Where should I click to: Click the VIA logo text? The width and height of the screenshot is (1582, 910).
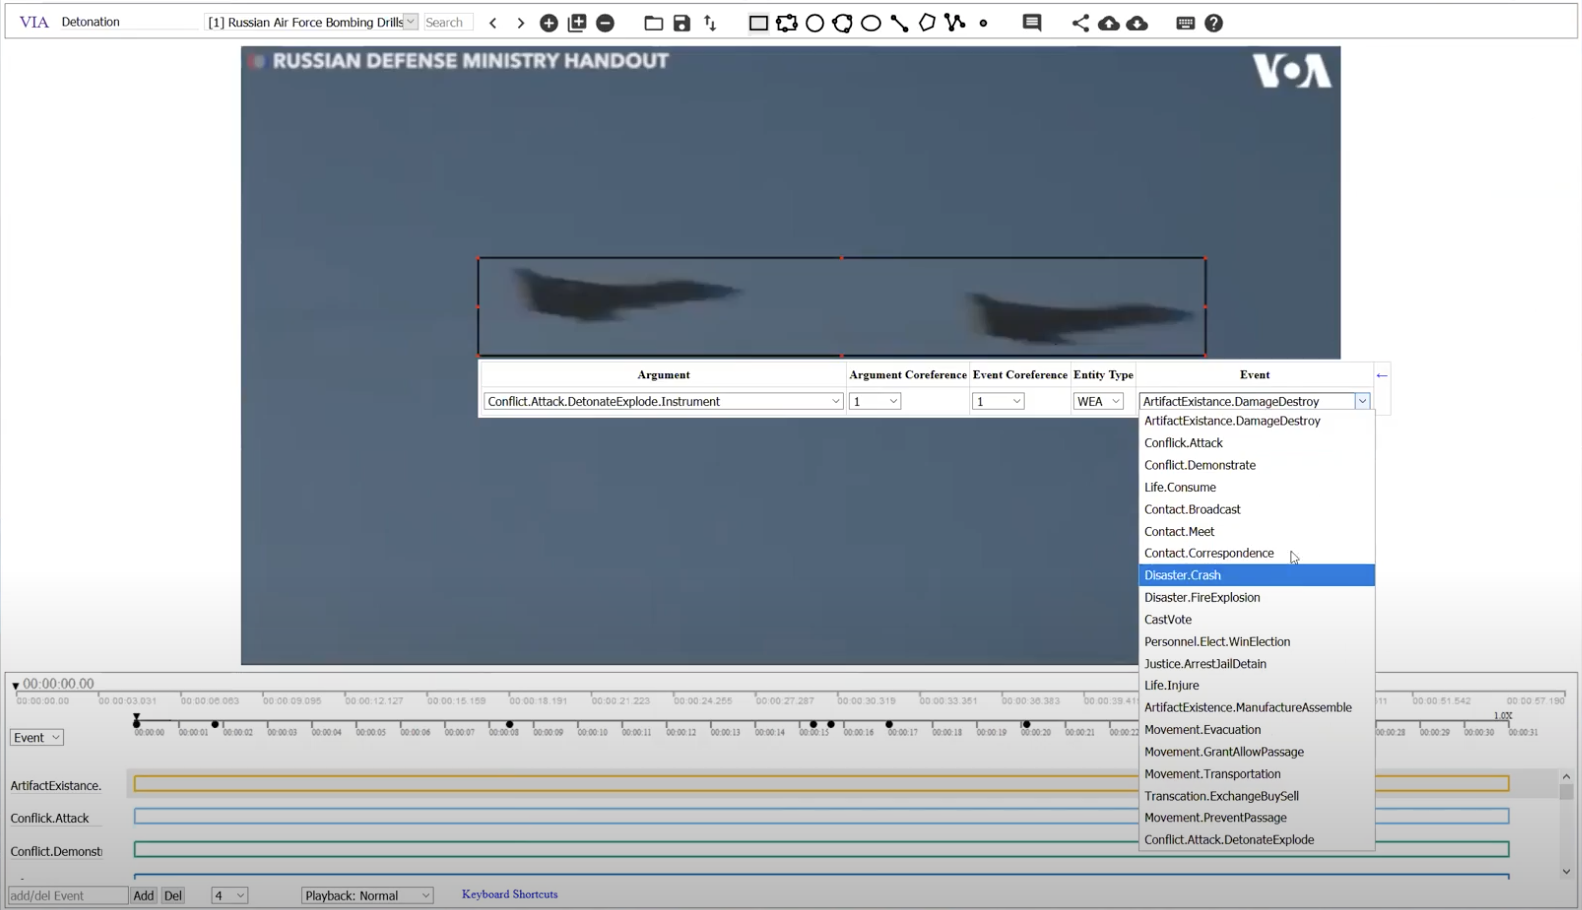(34, 22)
